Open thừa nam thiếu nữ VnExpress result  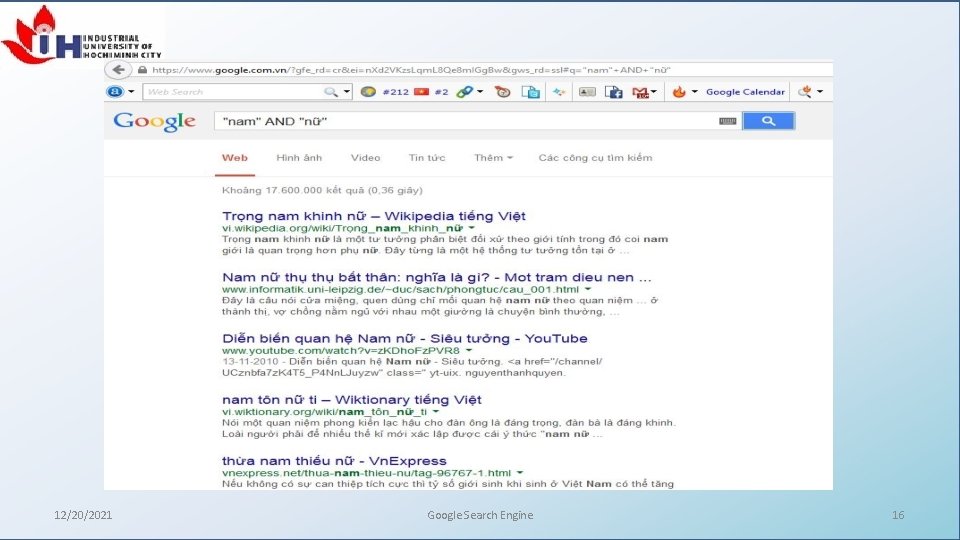334,461
